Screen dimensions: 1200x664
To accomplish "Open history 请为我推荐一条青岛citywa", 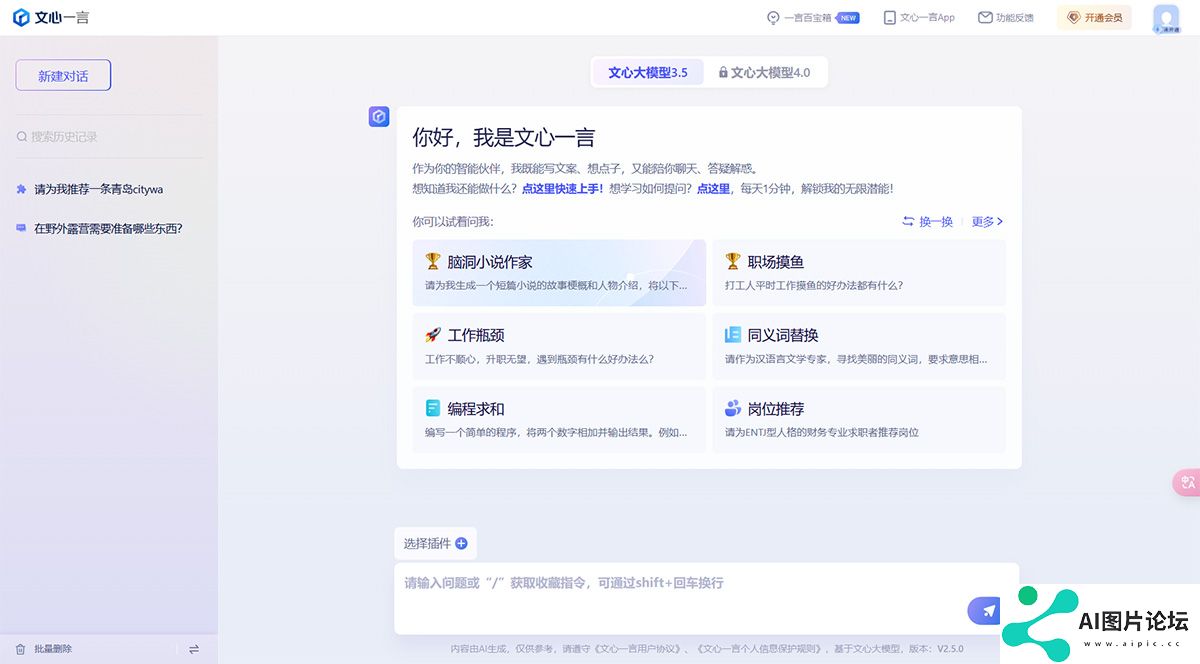I will coord(98,188).
